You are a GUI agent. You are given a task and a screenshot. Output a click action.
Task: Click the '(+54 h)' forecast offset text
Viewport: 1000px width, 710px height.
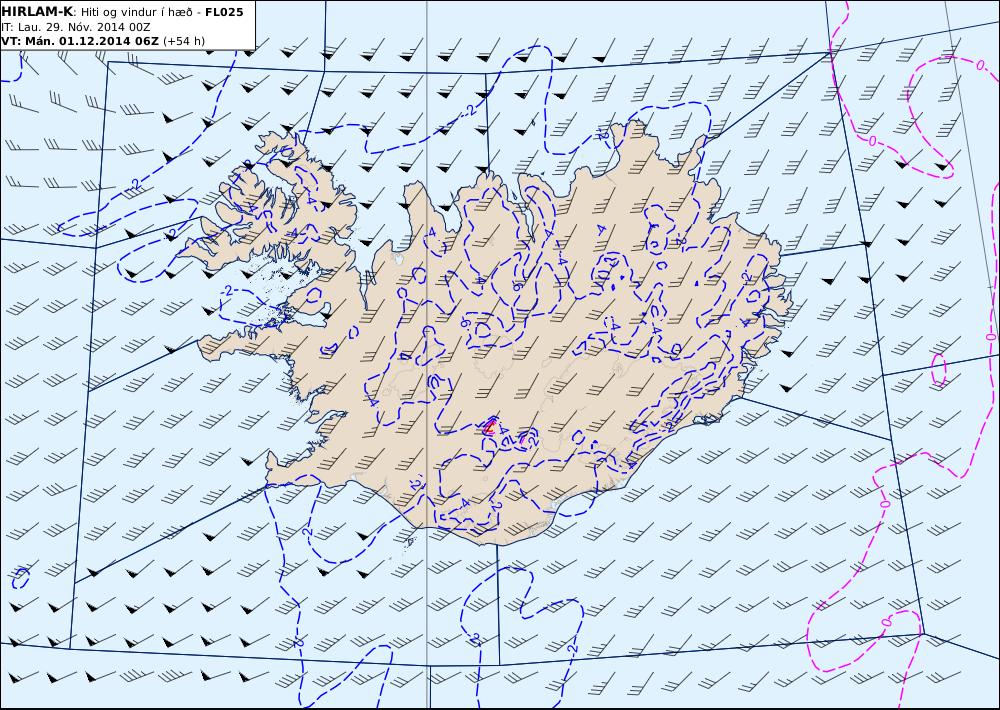click(184, 41)
